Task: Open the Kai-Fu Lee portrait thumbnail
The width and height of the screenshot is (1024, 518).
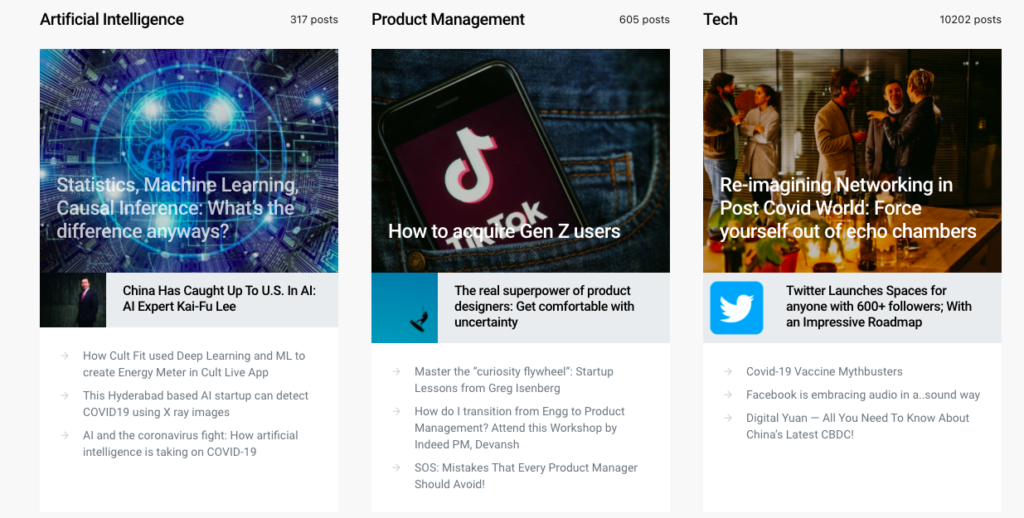Action: (x=73, y=300)
